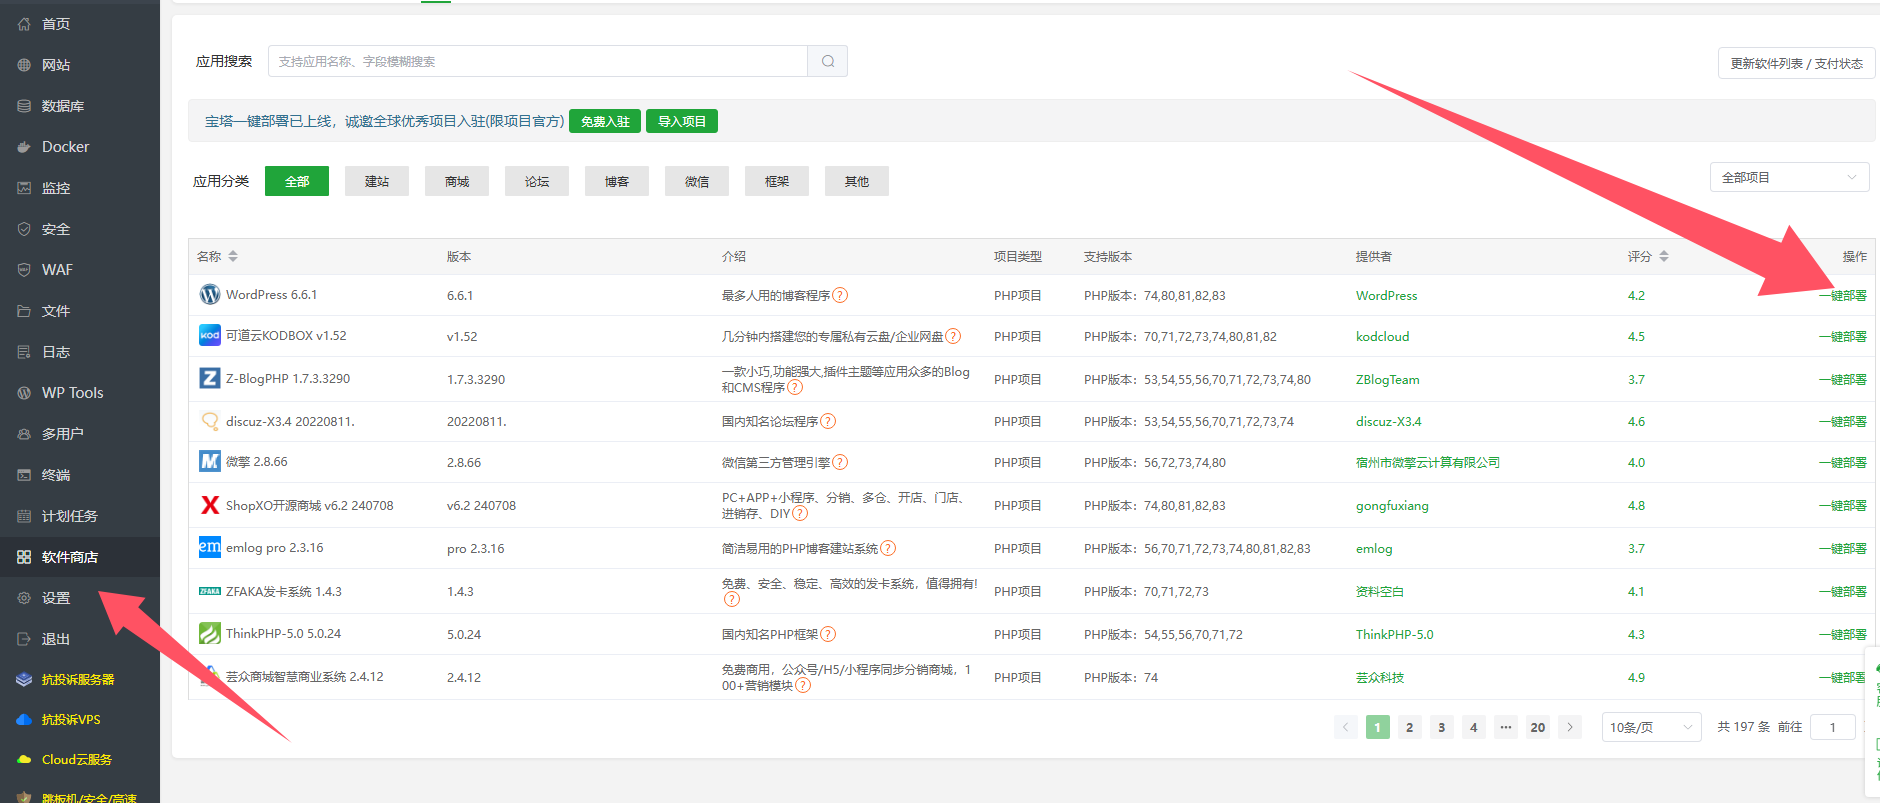Click the search magnifier button
The height and width of the screenshot is (803, 1880).
[828, 61]
